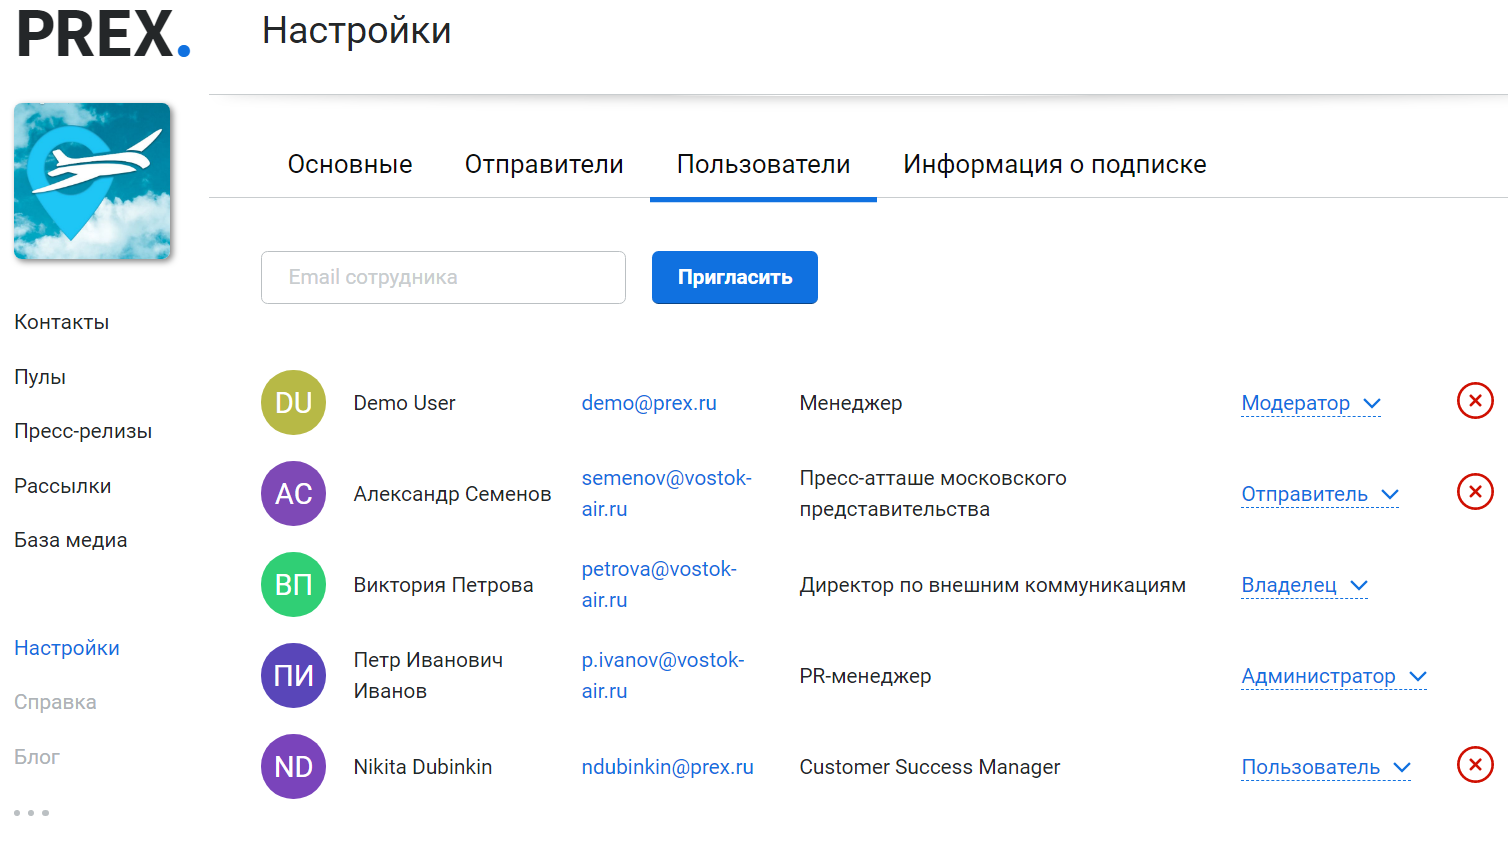This screenshot has width=1508, height=845.
Task: Click the airplane company profile image
Action: pyautogui.click(x=92, y=182)
